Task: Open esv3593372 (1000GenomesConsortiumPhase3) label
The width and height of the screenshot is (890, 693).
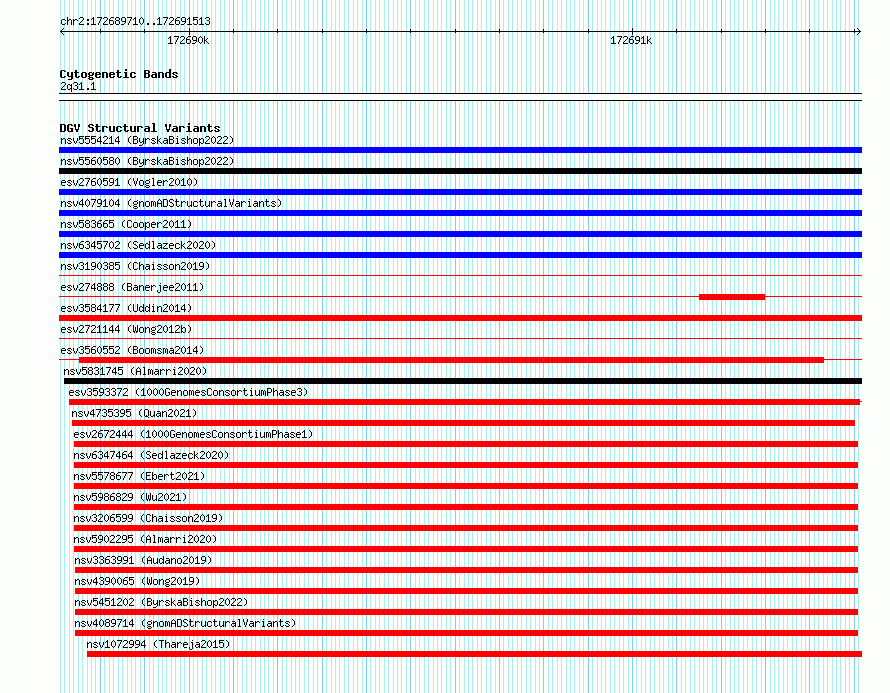Action: [188, 392]
